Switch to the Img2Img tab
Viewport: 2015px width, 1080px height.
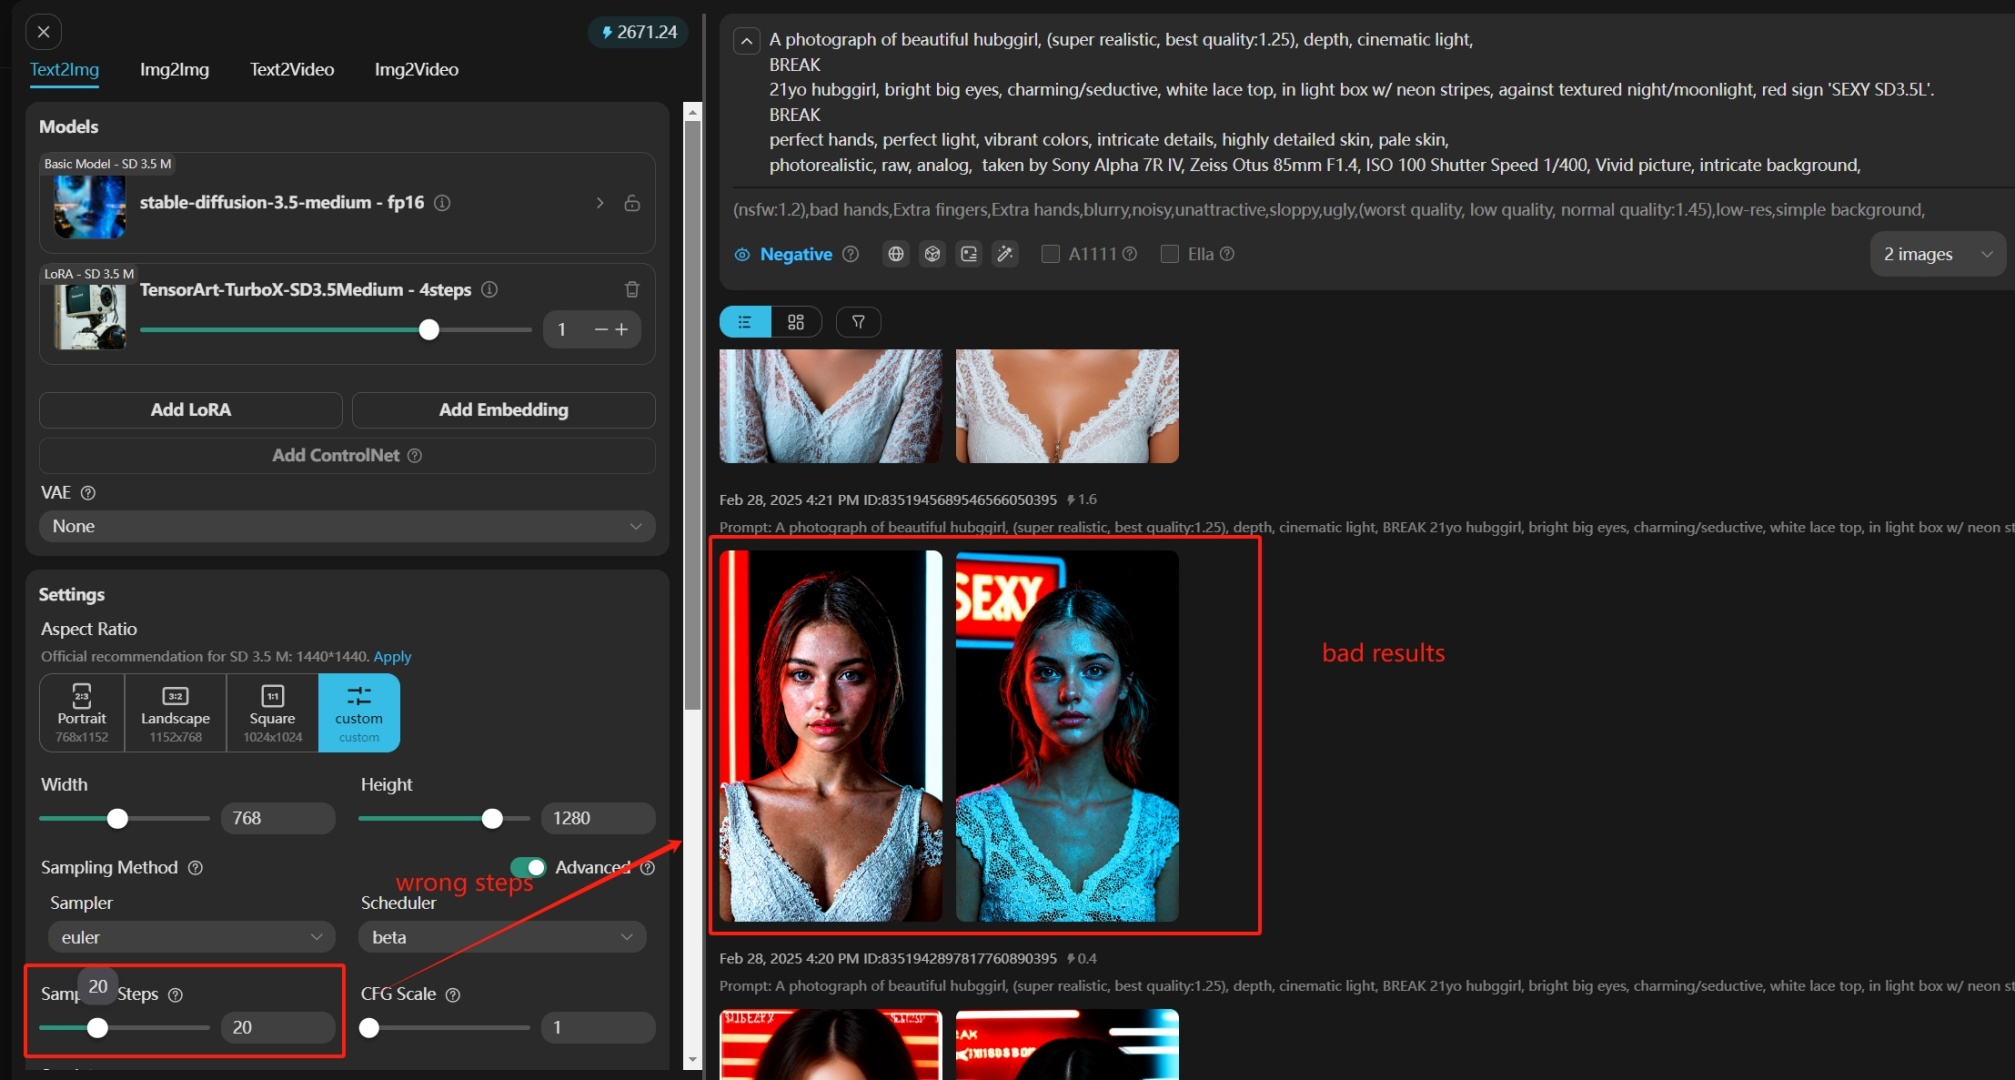coord(174,69)
